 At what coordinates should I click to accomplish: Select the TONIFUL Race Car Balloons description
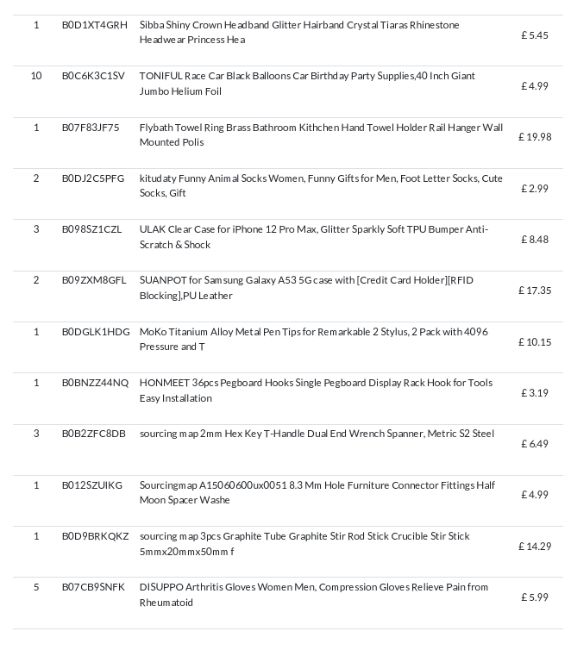307,83
